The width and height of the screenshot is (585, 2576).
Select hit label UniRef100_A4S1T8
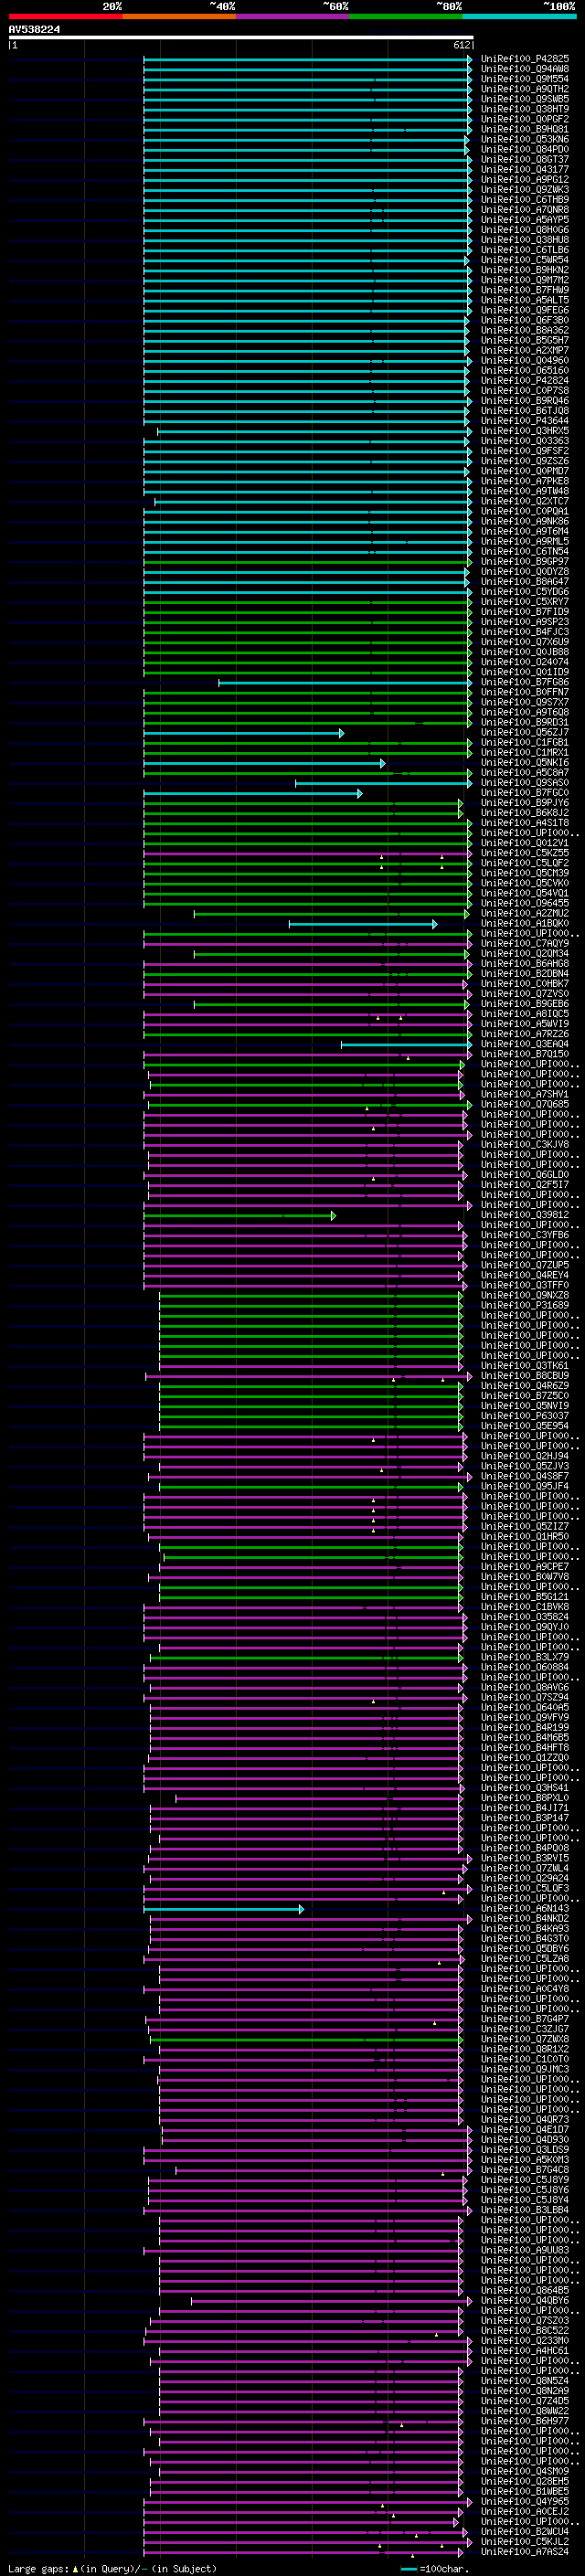pos(525,823)
